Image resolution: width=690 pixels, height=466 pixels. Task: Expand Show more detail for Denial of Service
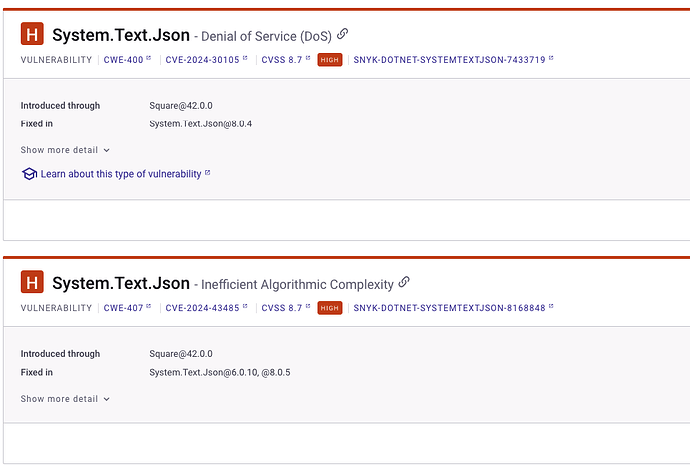65,150
